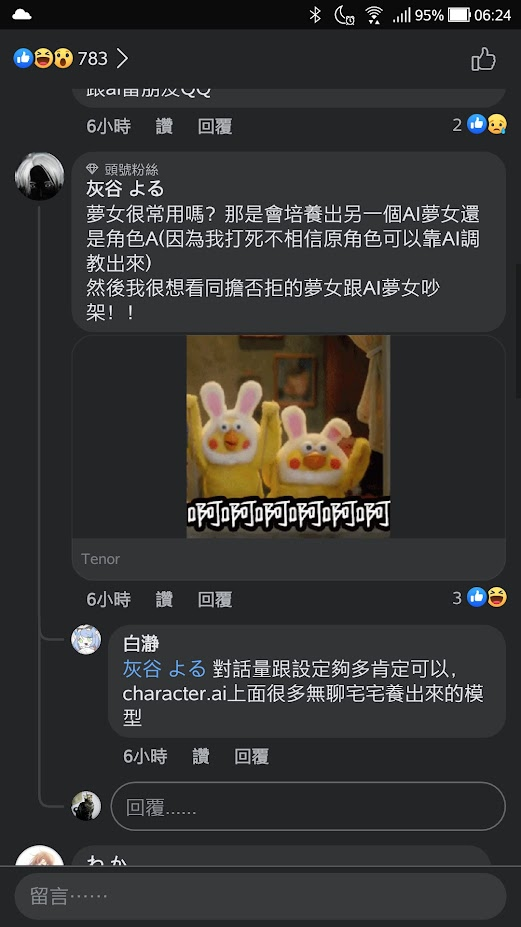Click 回覆 under the top partial comment

215,126
